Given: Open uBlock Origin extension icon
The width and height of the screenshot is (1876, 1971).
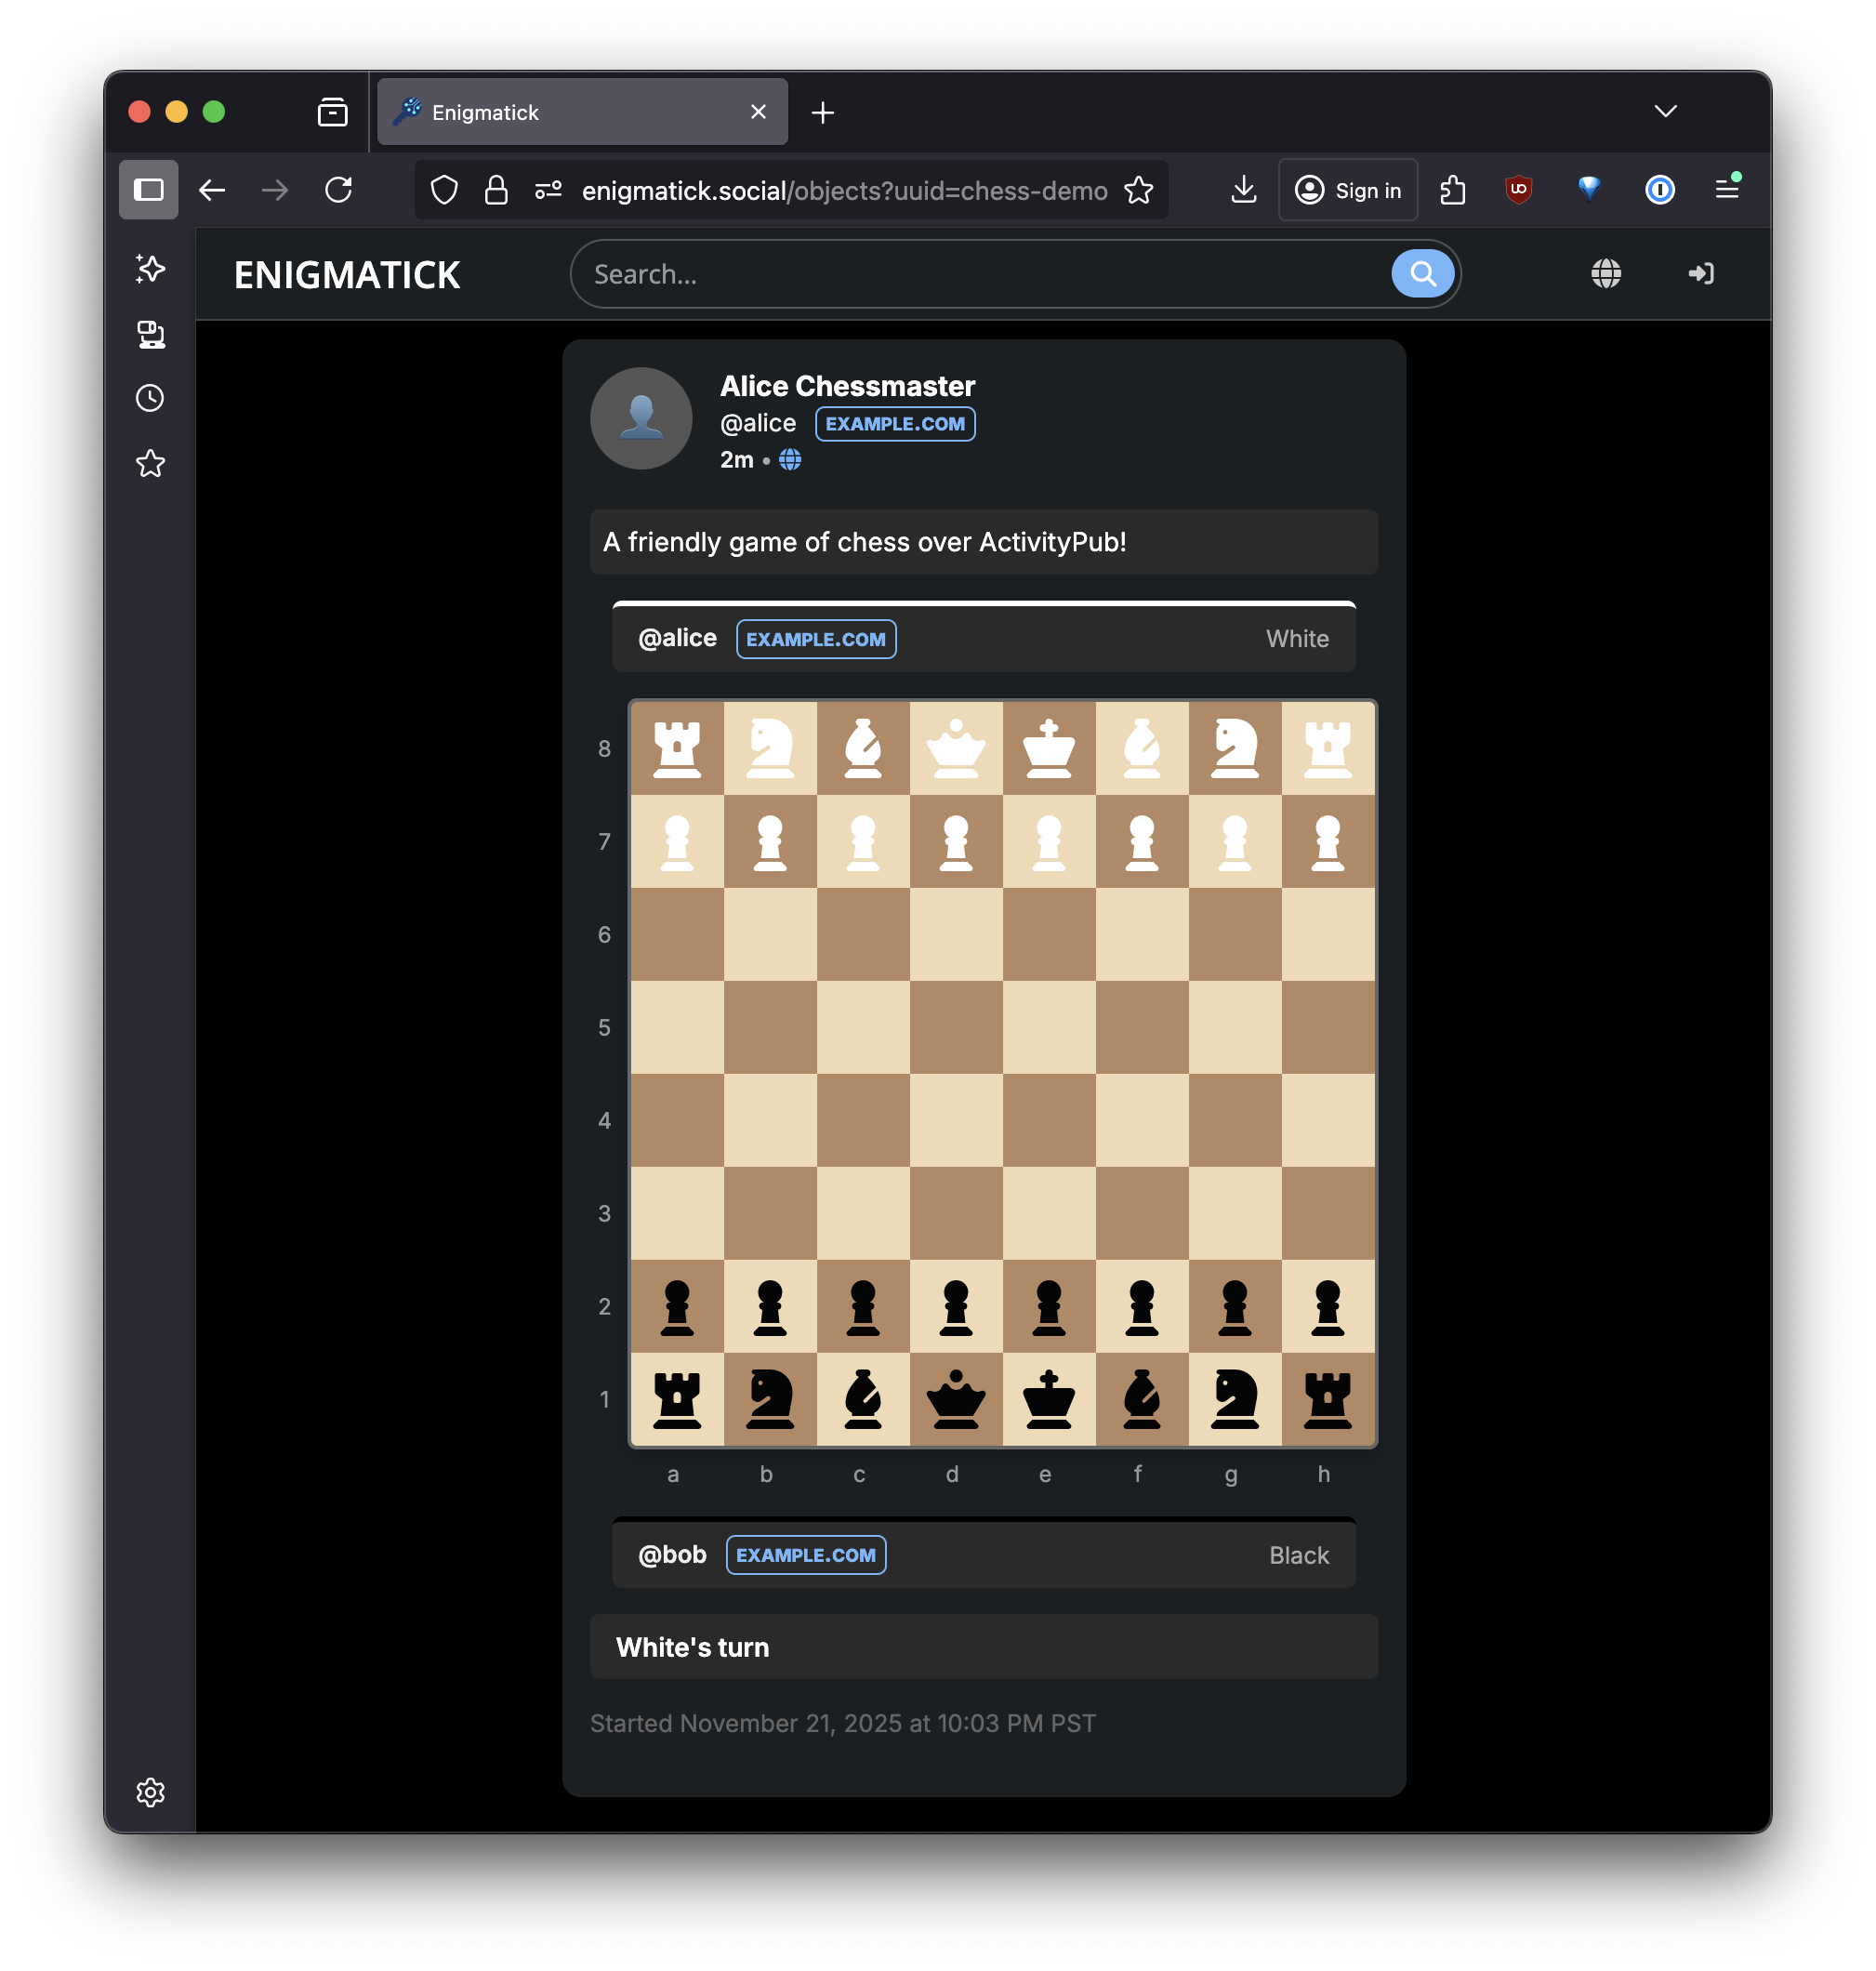Looking at the screenshot, I should [x=1518, y=189].
